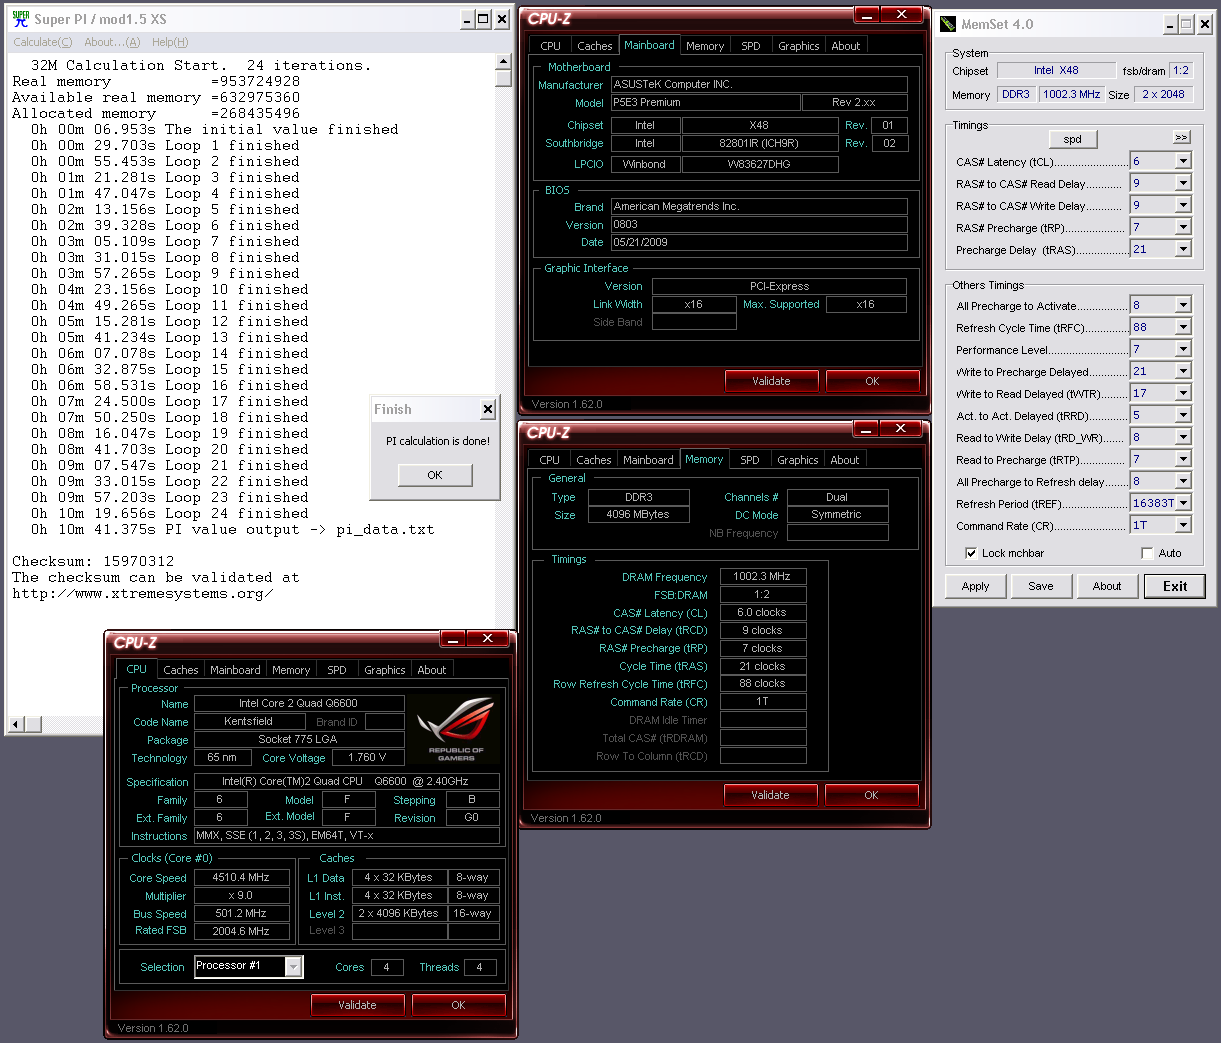Click the ROG logo in CPU-Z CPU window
The image size is (1221, 1043).
coord(455,730)
